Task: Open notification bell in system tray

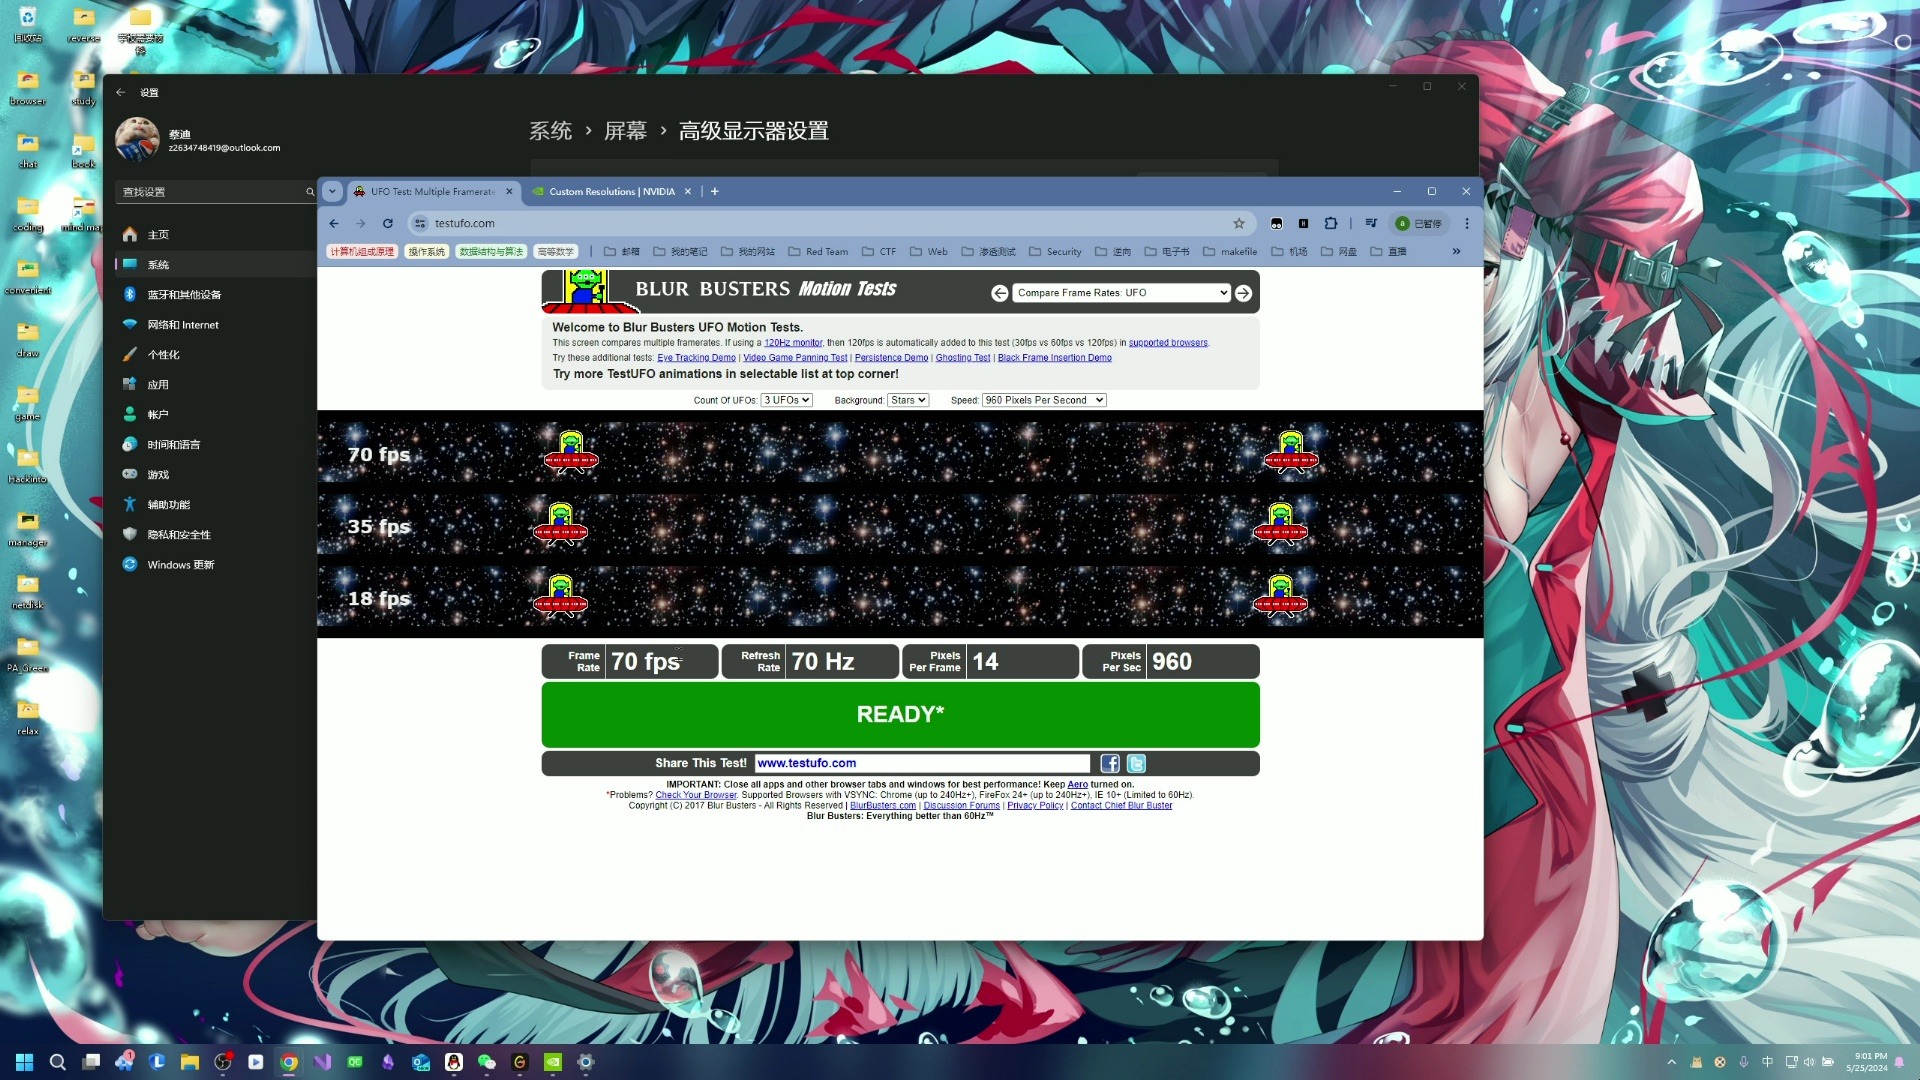Action: click(x=1899, y=1062)
